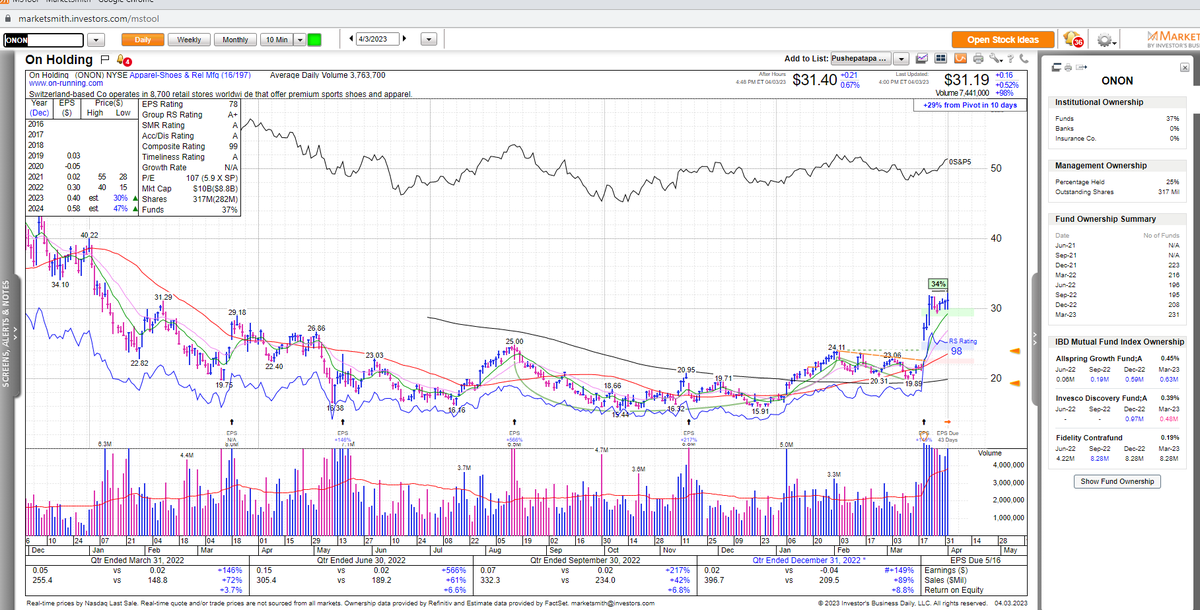
Task: Switch to the list/table view icon
Action: pyautogui.click(x=941, y=59)
